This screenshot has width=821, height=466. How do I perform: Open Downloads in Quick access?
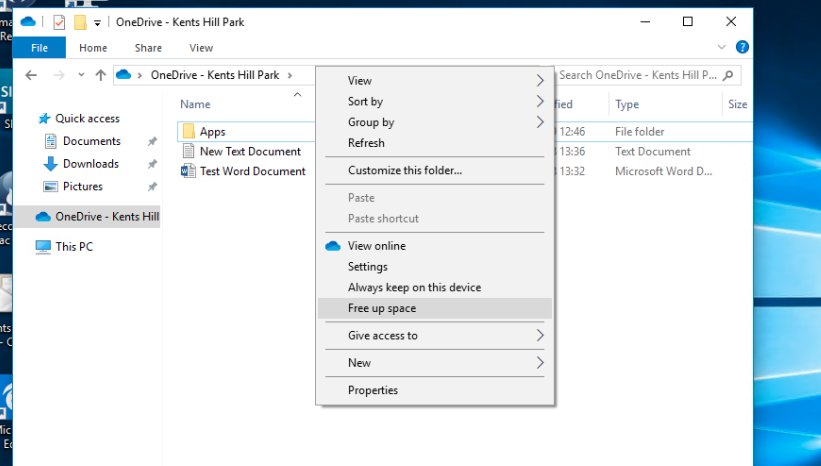(91, 164)
